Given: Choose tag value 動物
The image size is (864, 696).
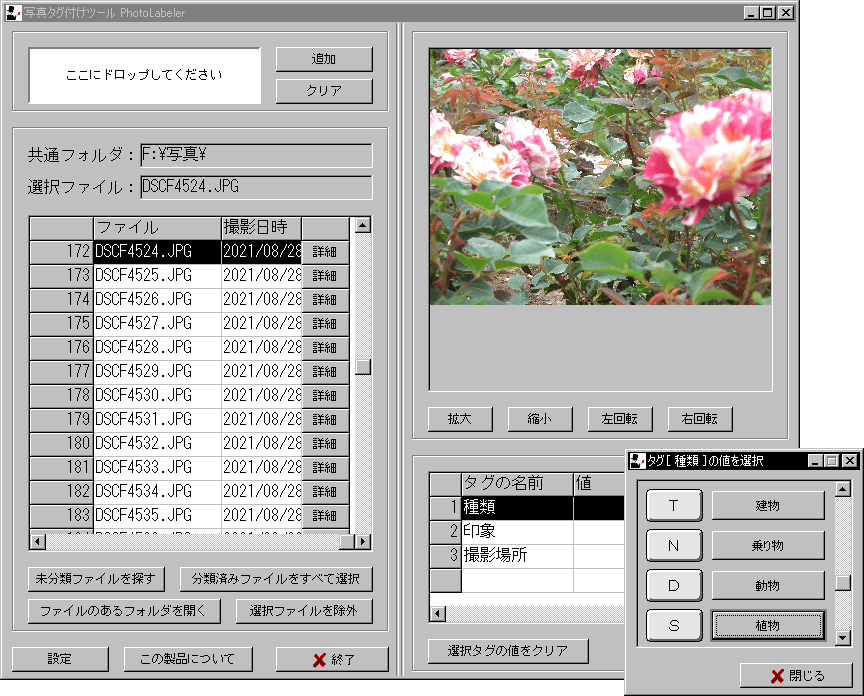Looking at the screenshot, I should pos(768,585).
